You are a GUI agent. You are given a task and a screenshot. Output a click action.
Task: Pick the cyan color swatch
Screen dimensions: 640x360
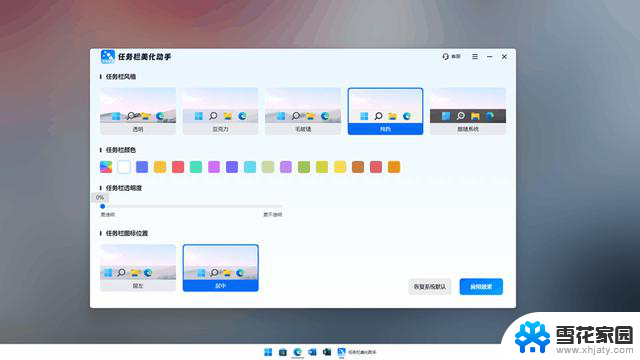(x=250, y=167)
